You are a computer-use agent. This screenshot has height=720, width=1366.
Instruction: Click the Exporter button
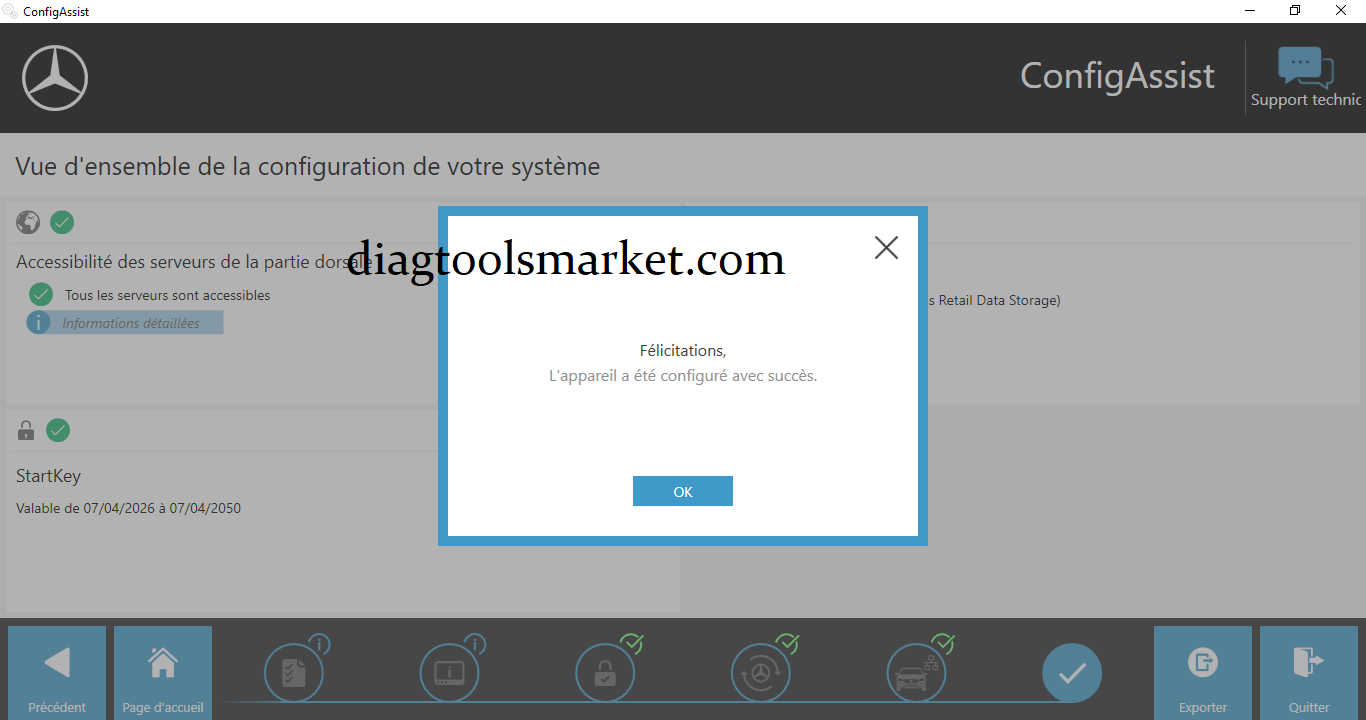pos(1203,672)
